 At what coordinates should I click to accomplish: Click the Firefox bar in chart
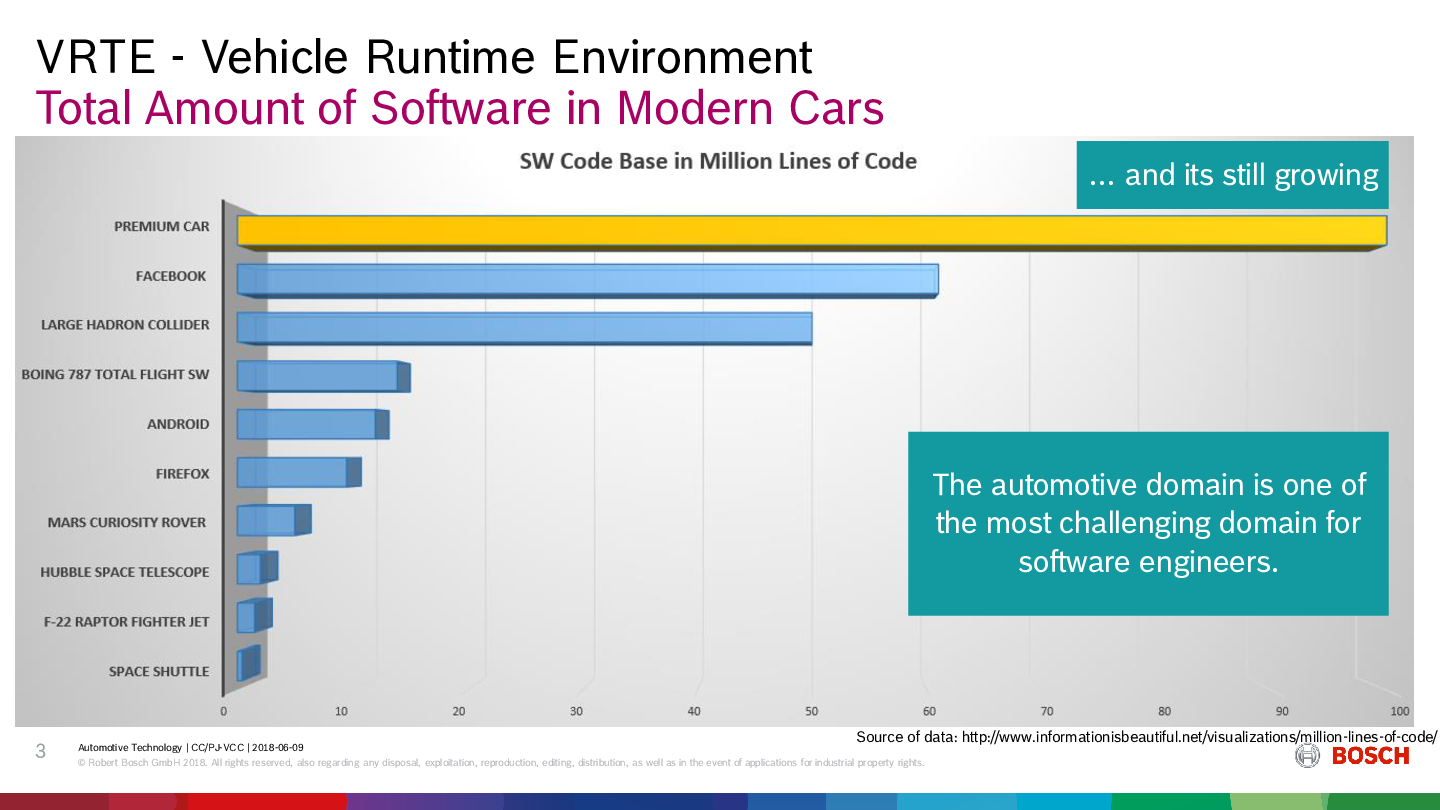pos(298,473)
